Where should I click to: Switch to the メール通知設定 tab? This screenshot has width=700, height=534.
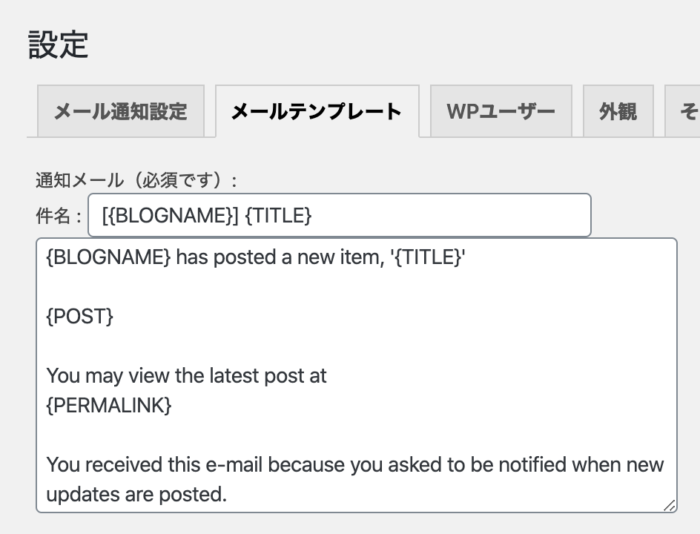point(120,112)
